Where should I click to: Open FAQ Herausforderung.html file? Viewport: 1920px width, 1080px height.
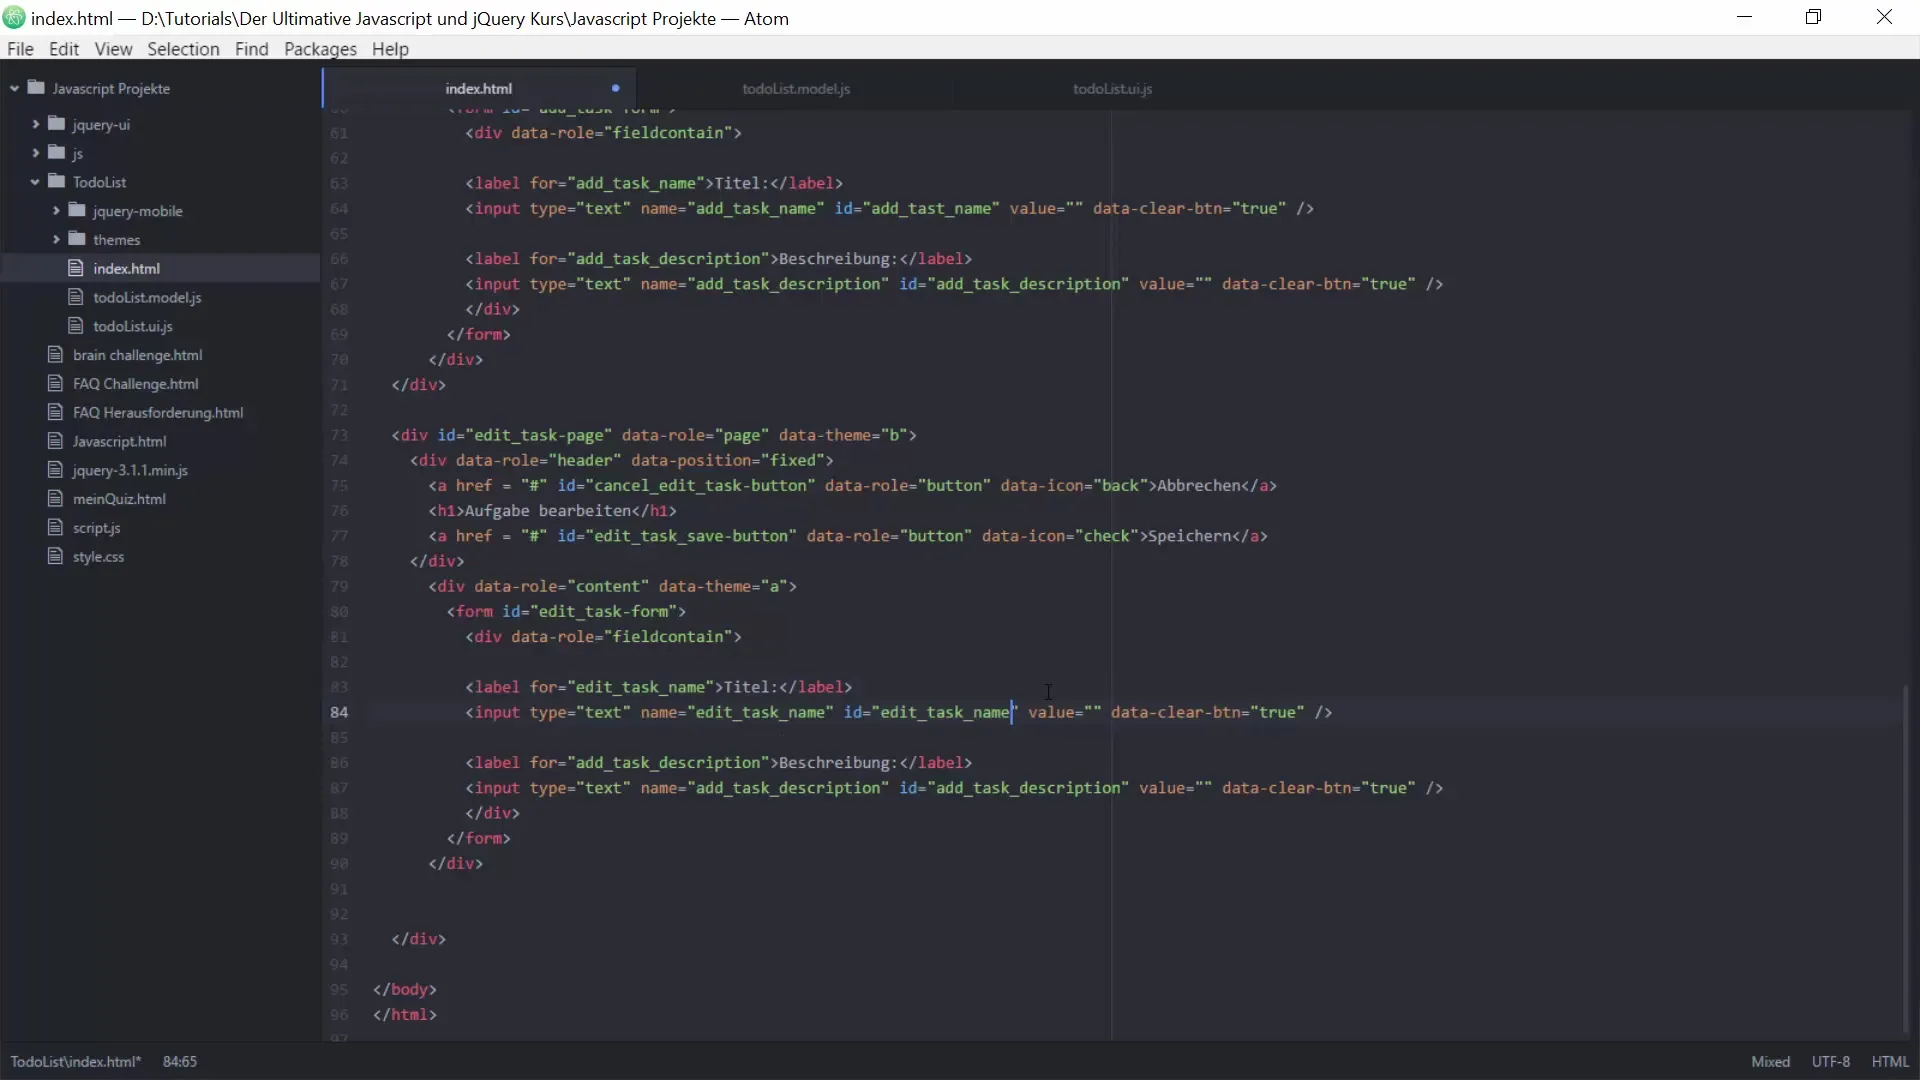pos(158,412)
